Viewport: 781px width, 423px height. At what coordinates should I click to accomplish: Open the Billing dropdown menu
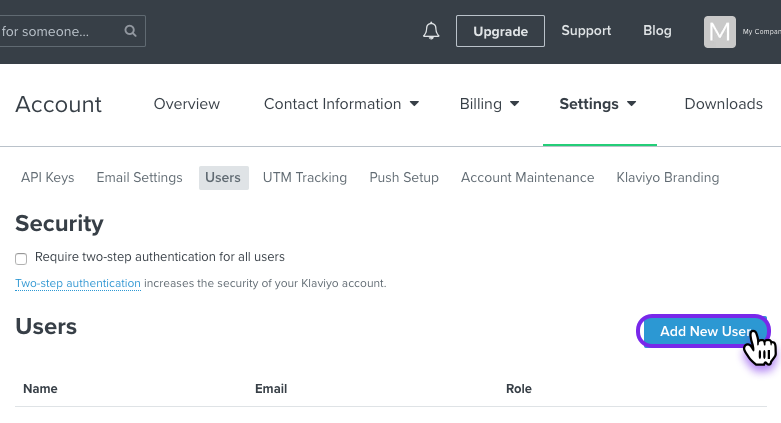pyautogui.click(x=489, y=104)
